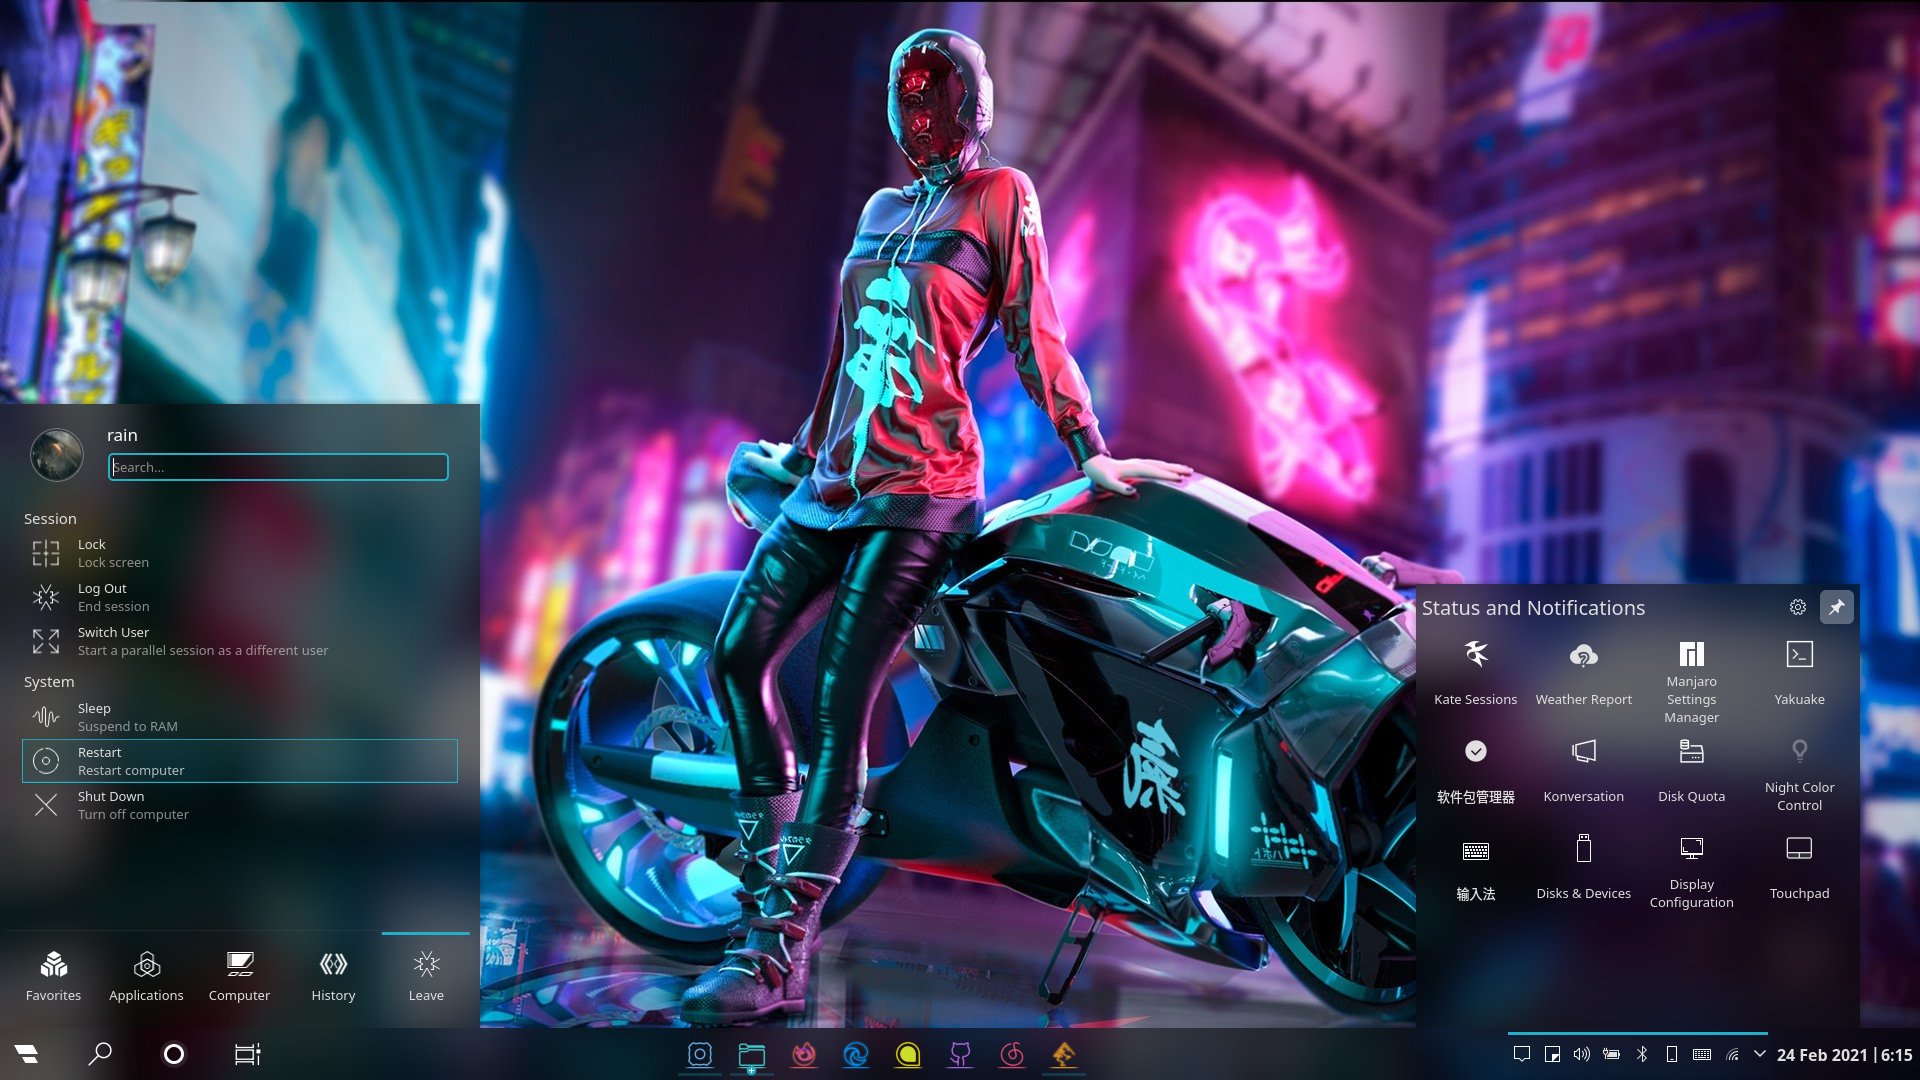Open the Bluetooth tray icon
Viewport: 1920px width, 1080px height.
coord(1642,1054)
